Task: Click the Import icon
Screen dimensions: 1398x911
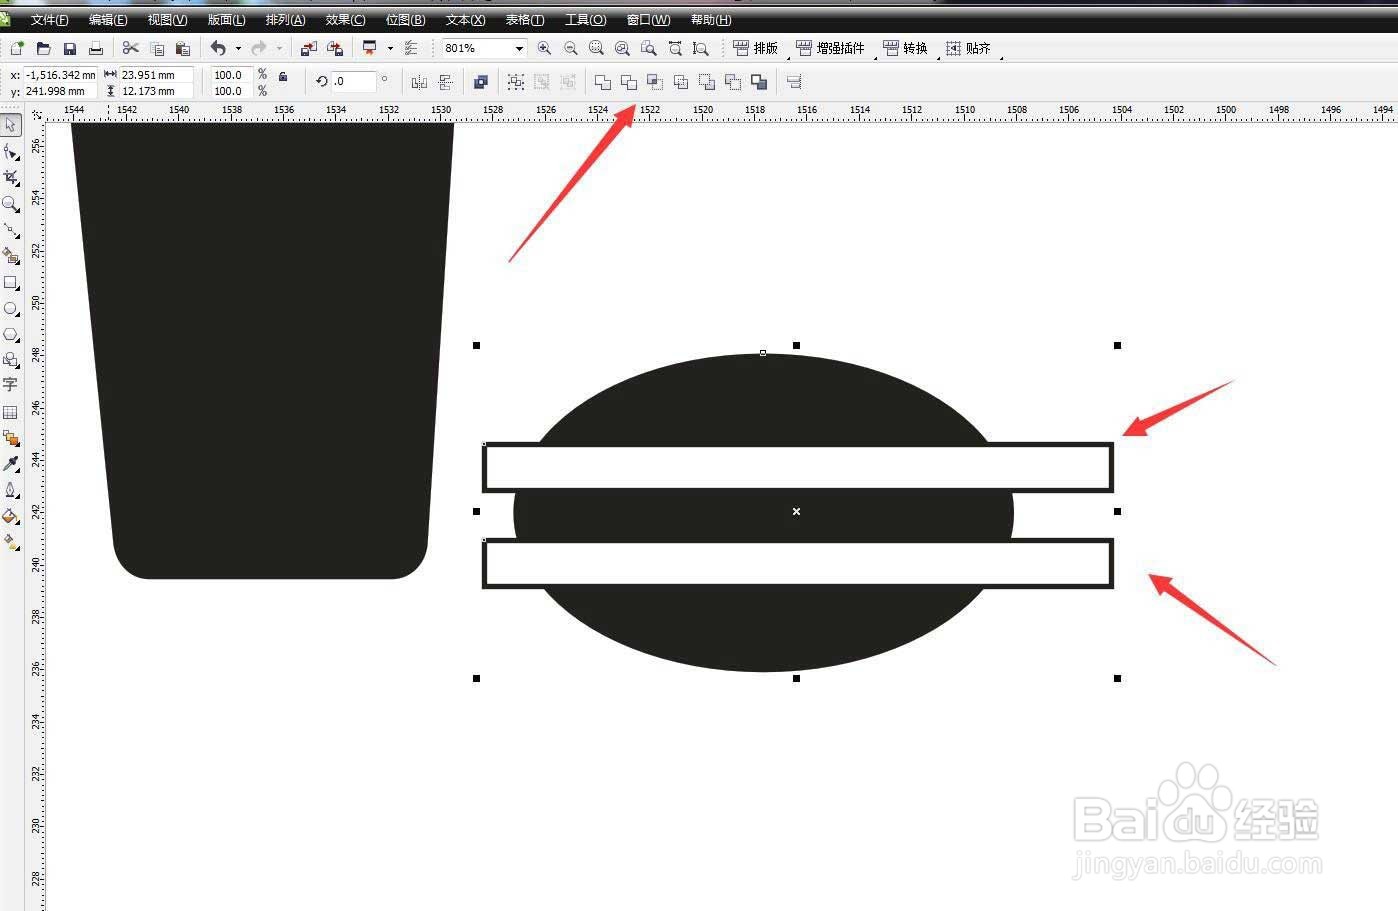Action: tap(309, 48)
